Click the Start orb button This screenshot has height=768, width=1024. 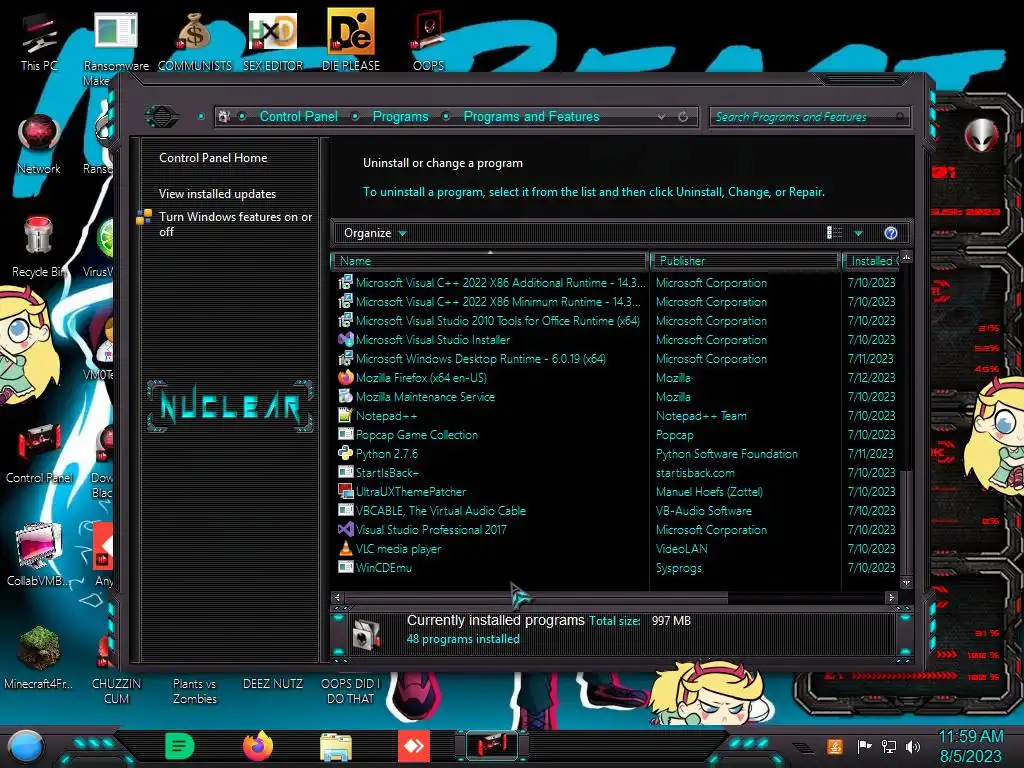(x=26, y=748)
